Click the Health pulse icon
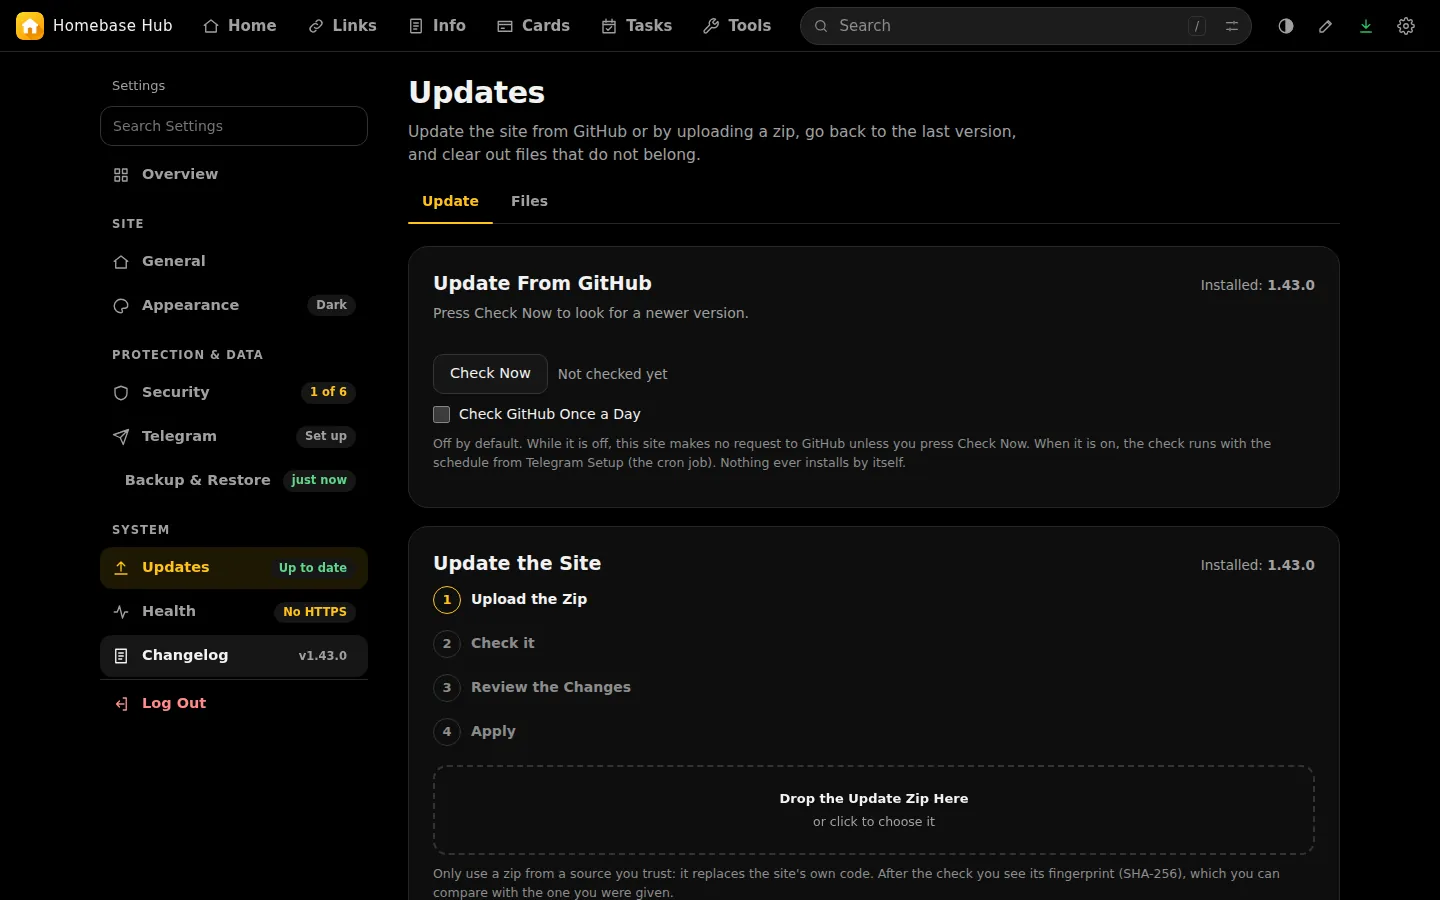 pos(121,612)
